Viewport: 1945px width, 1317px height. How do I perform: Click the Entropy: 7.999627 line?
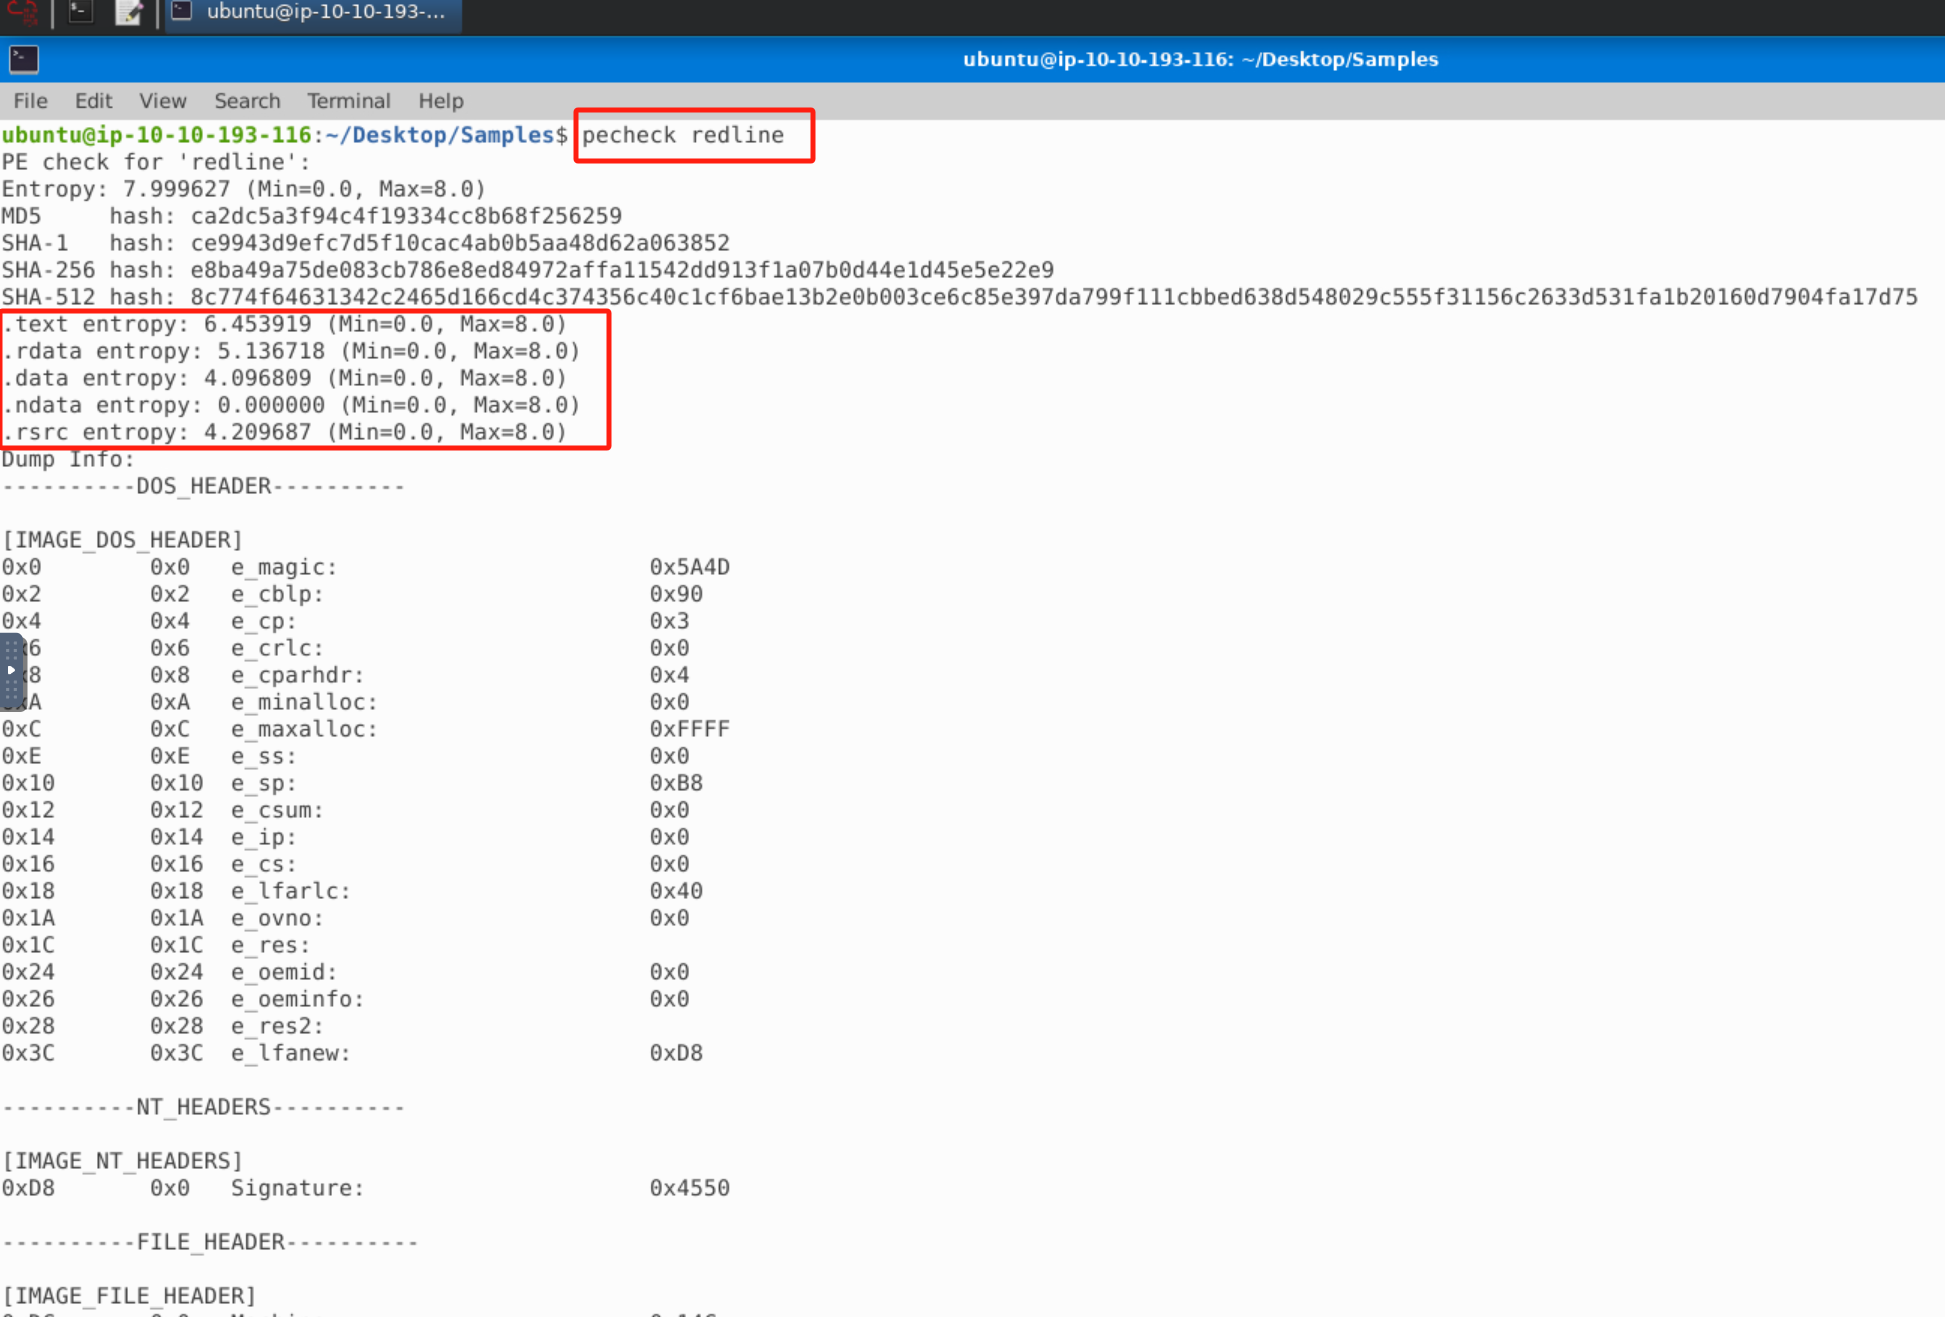(243, 189)
